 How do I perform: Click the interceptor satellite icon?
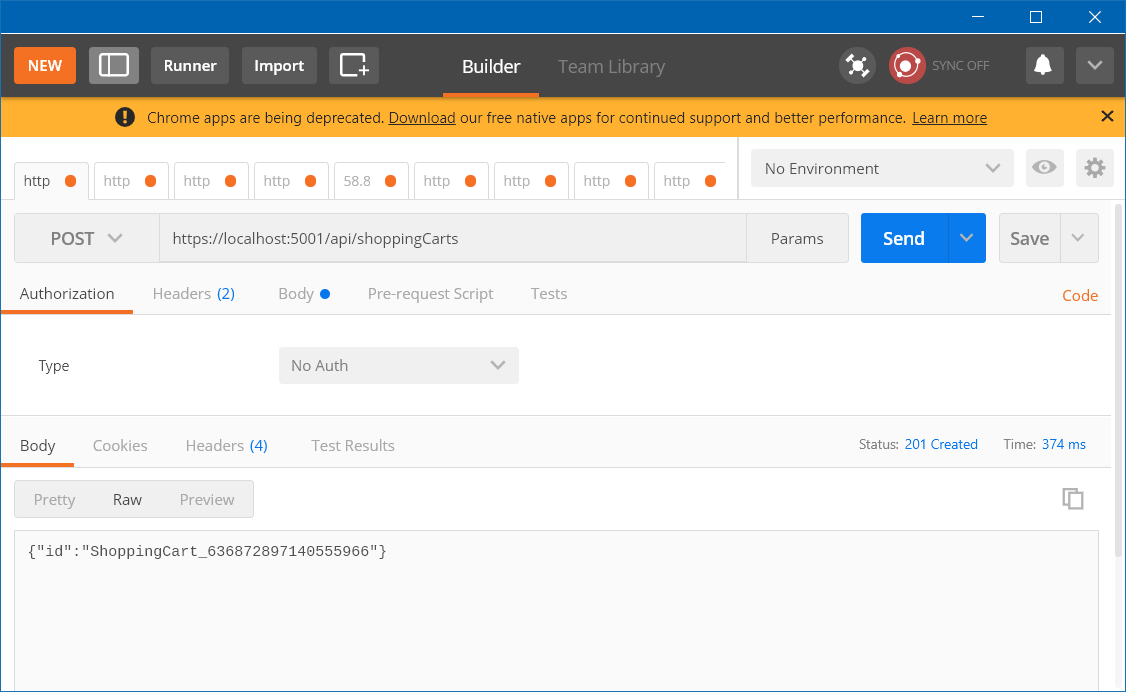point(857,66)
